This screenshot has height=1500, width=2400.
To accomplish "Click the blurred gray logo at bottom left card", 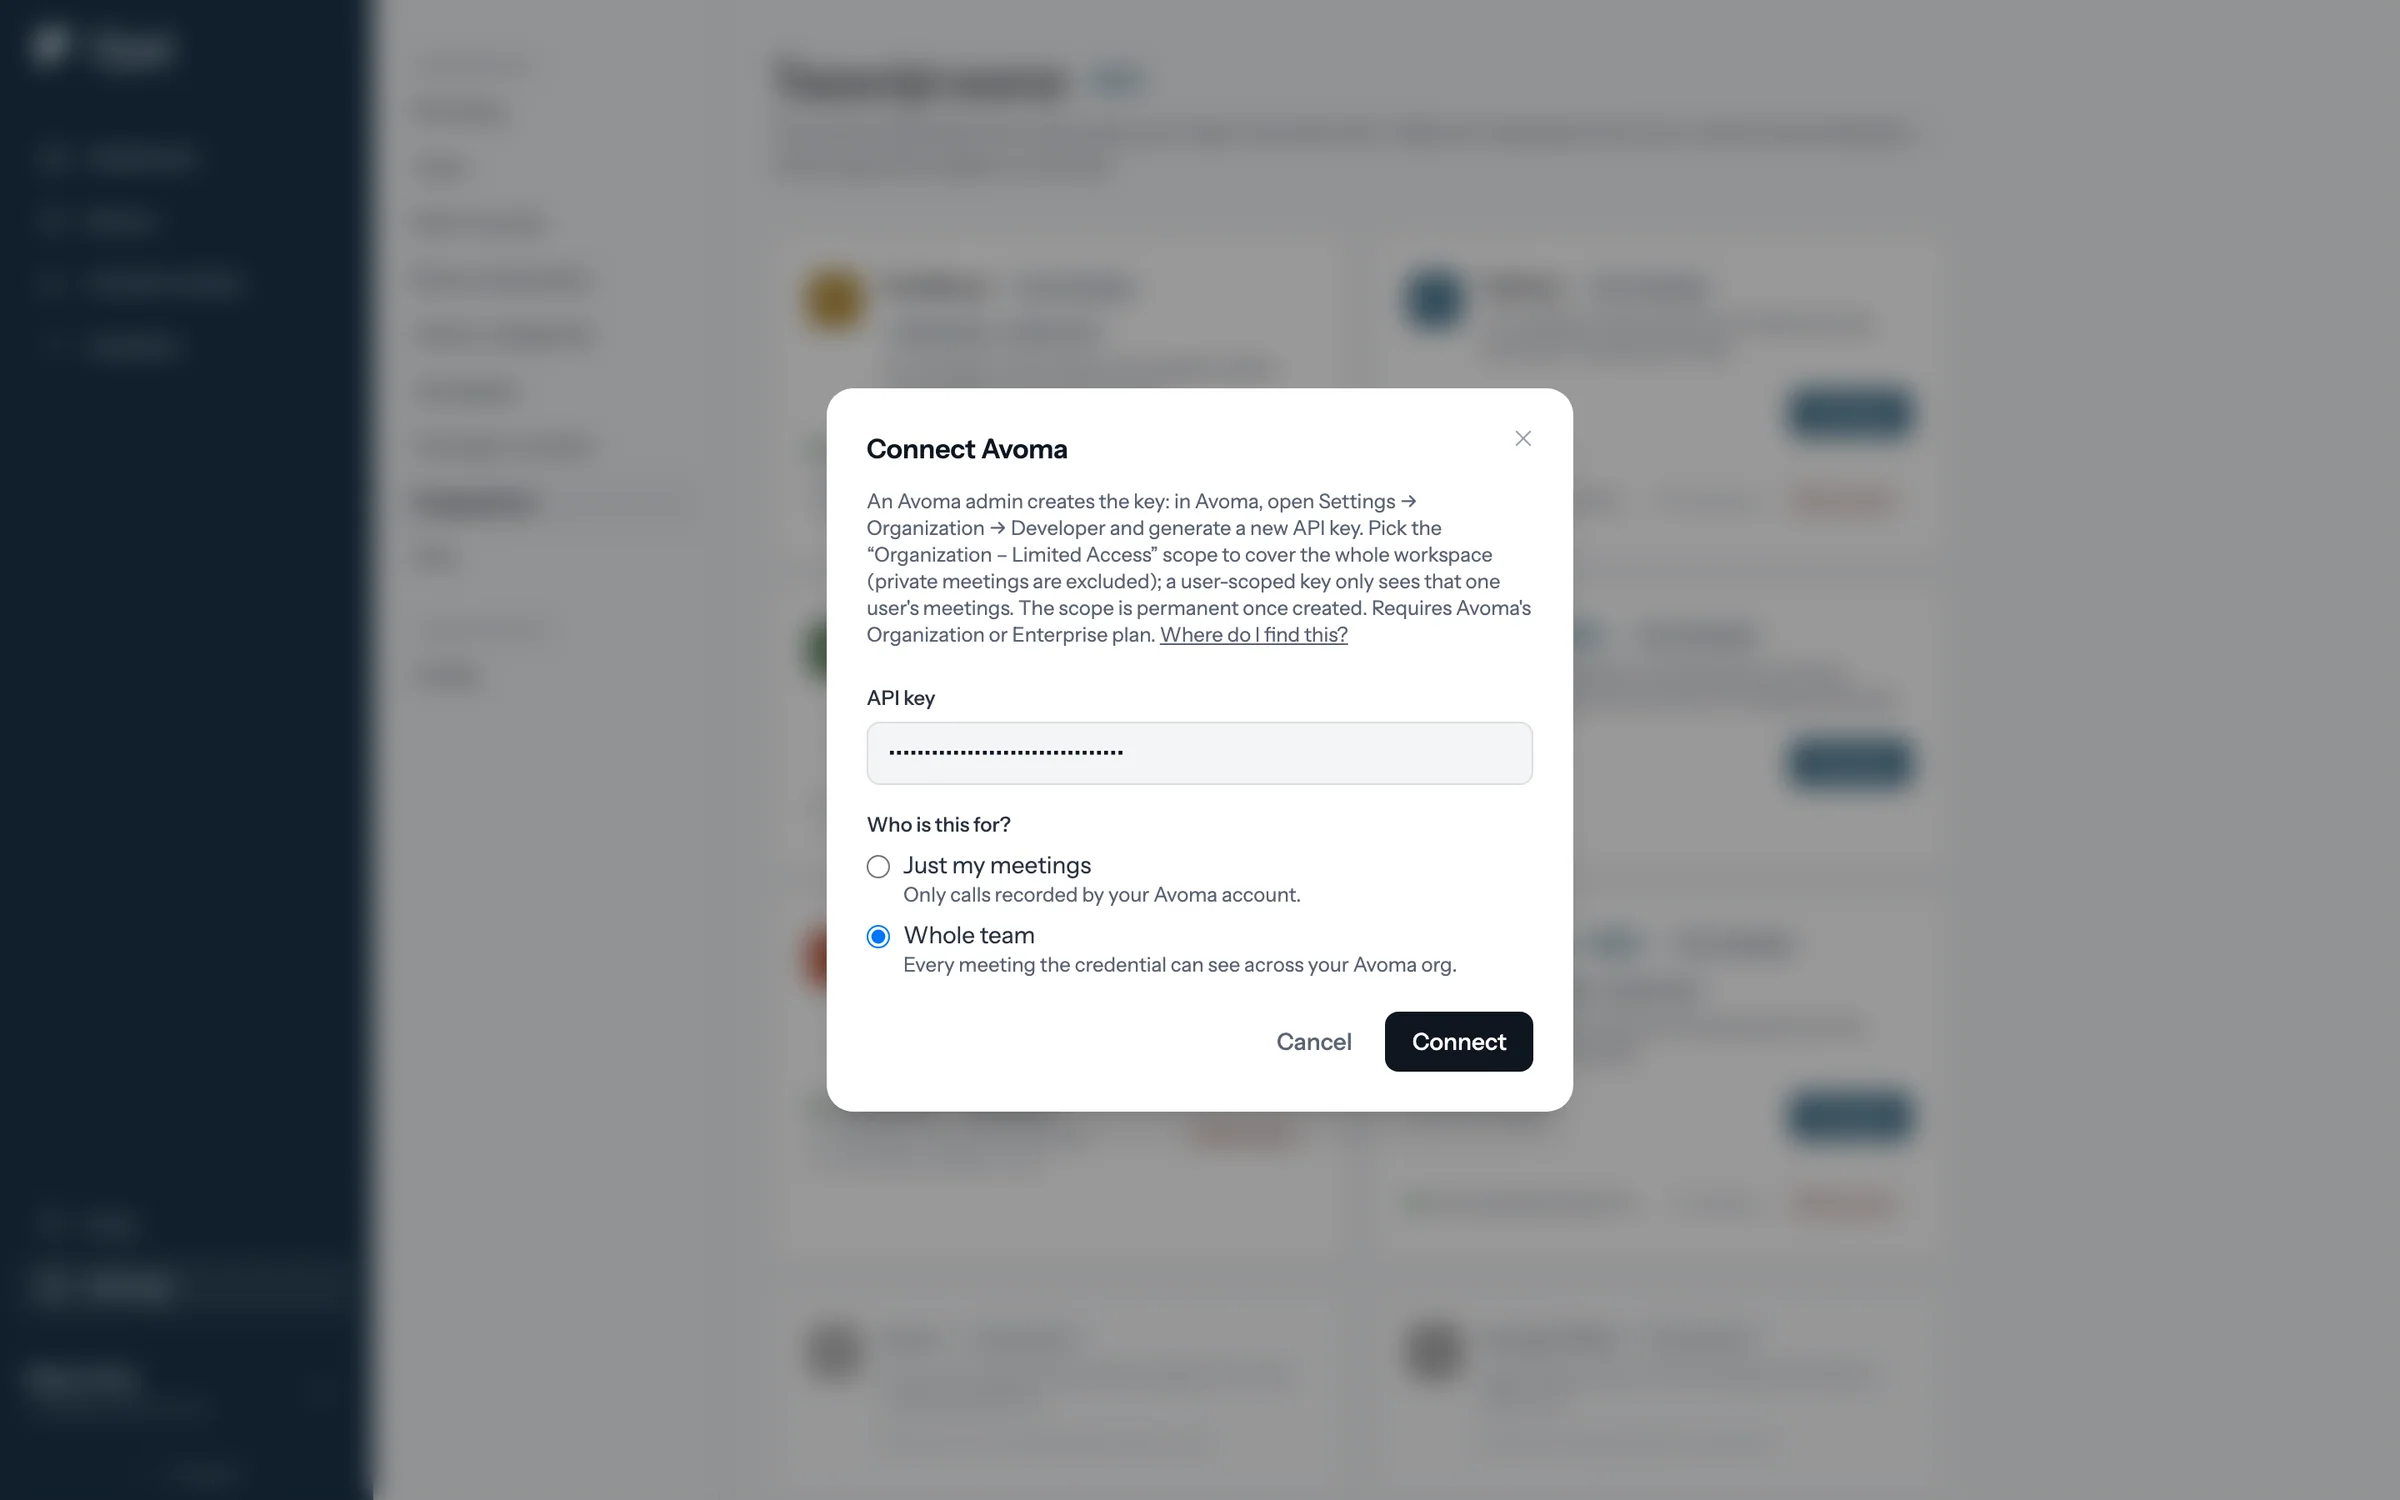I will 834,1352.
